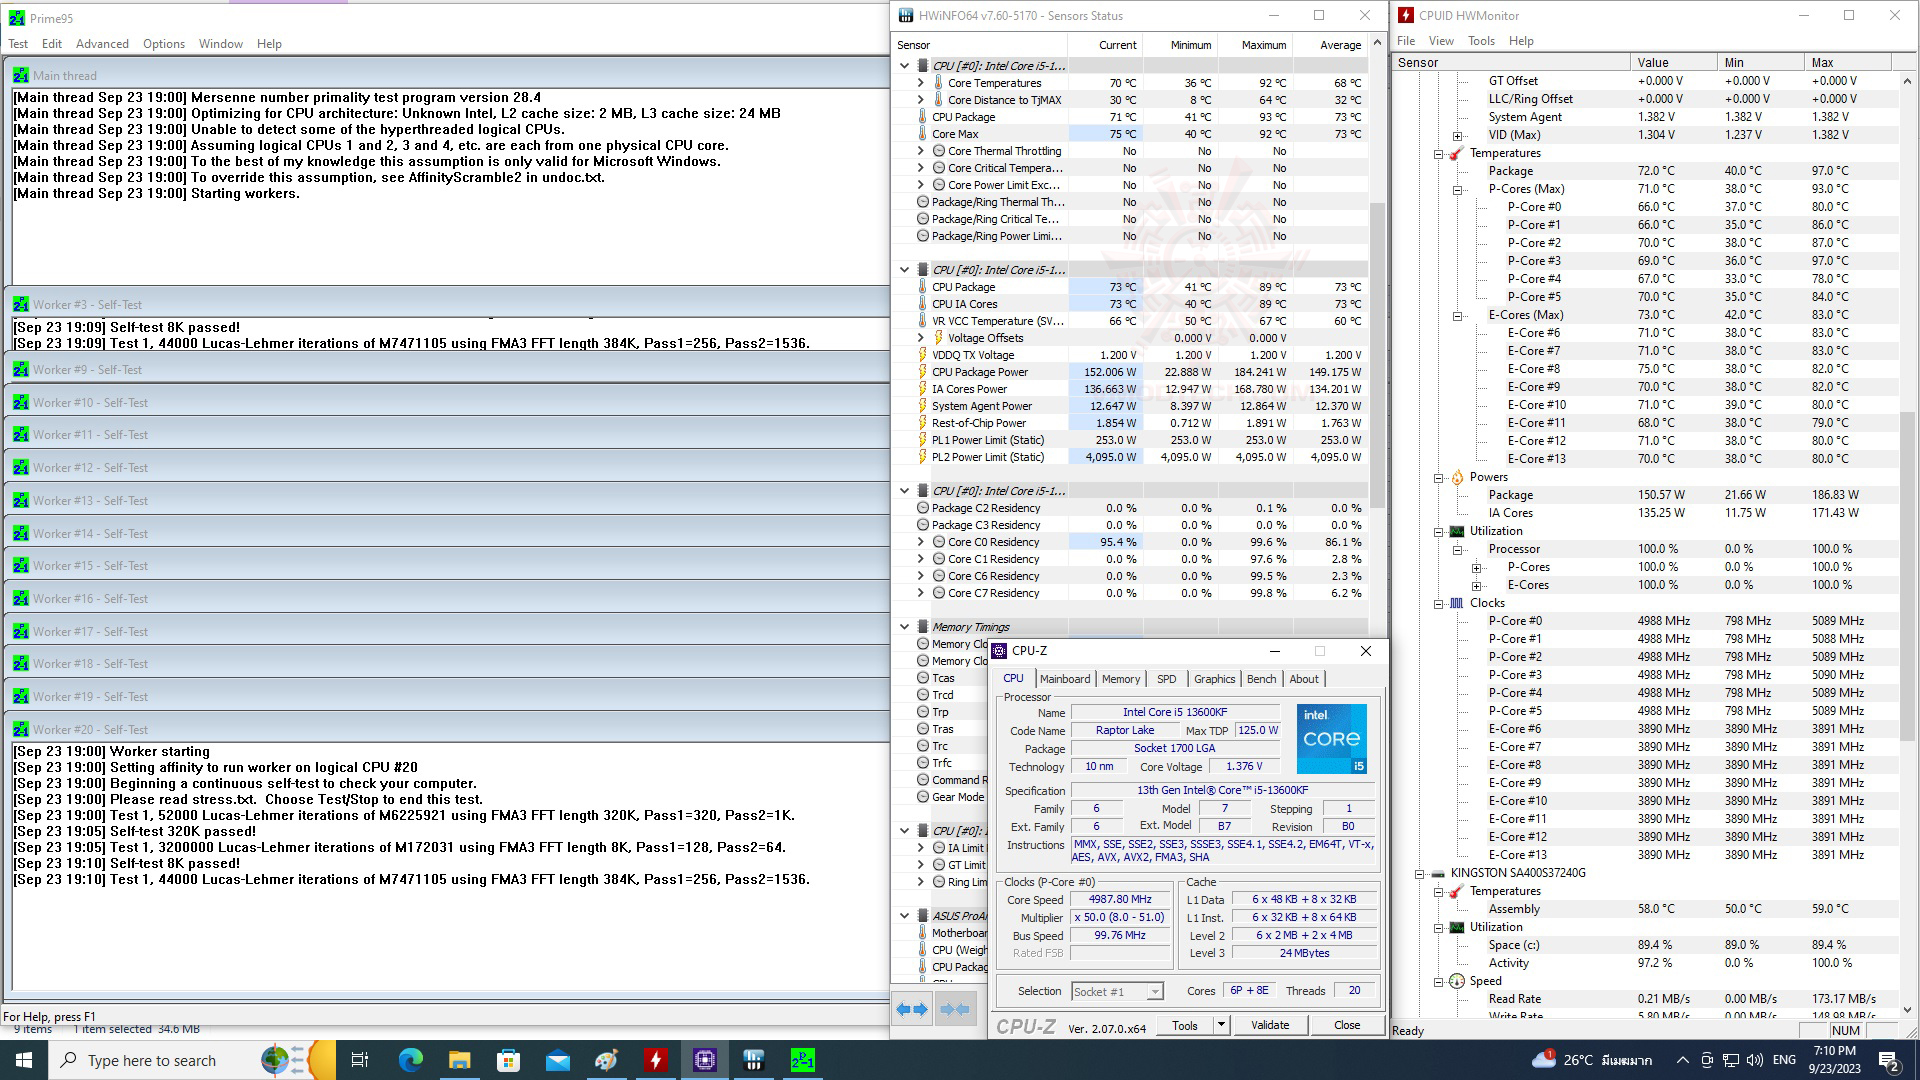The height and width of the screenshot is (1080, 1920).
Task: Click HWiNFO expand columns arrows icon
Action: pyautogui.click(x=911, y=1009)
